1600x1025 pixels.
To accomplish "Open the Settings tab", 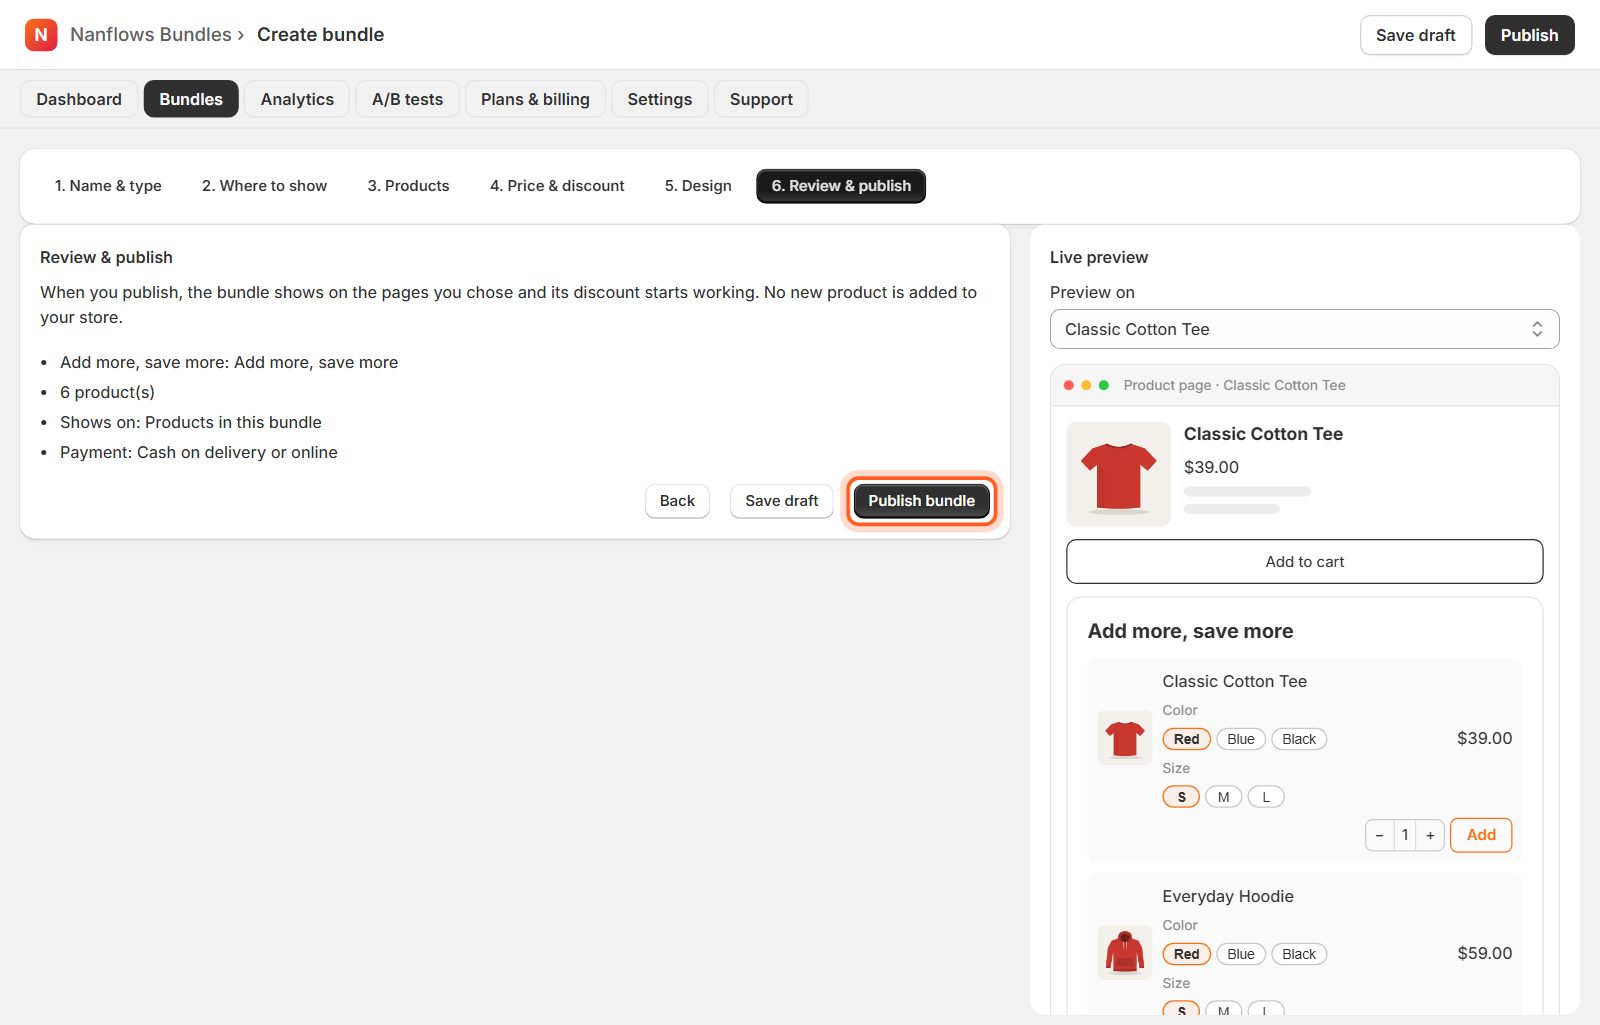I will pos(660,99).
